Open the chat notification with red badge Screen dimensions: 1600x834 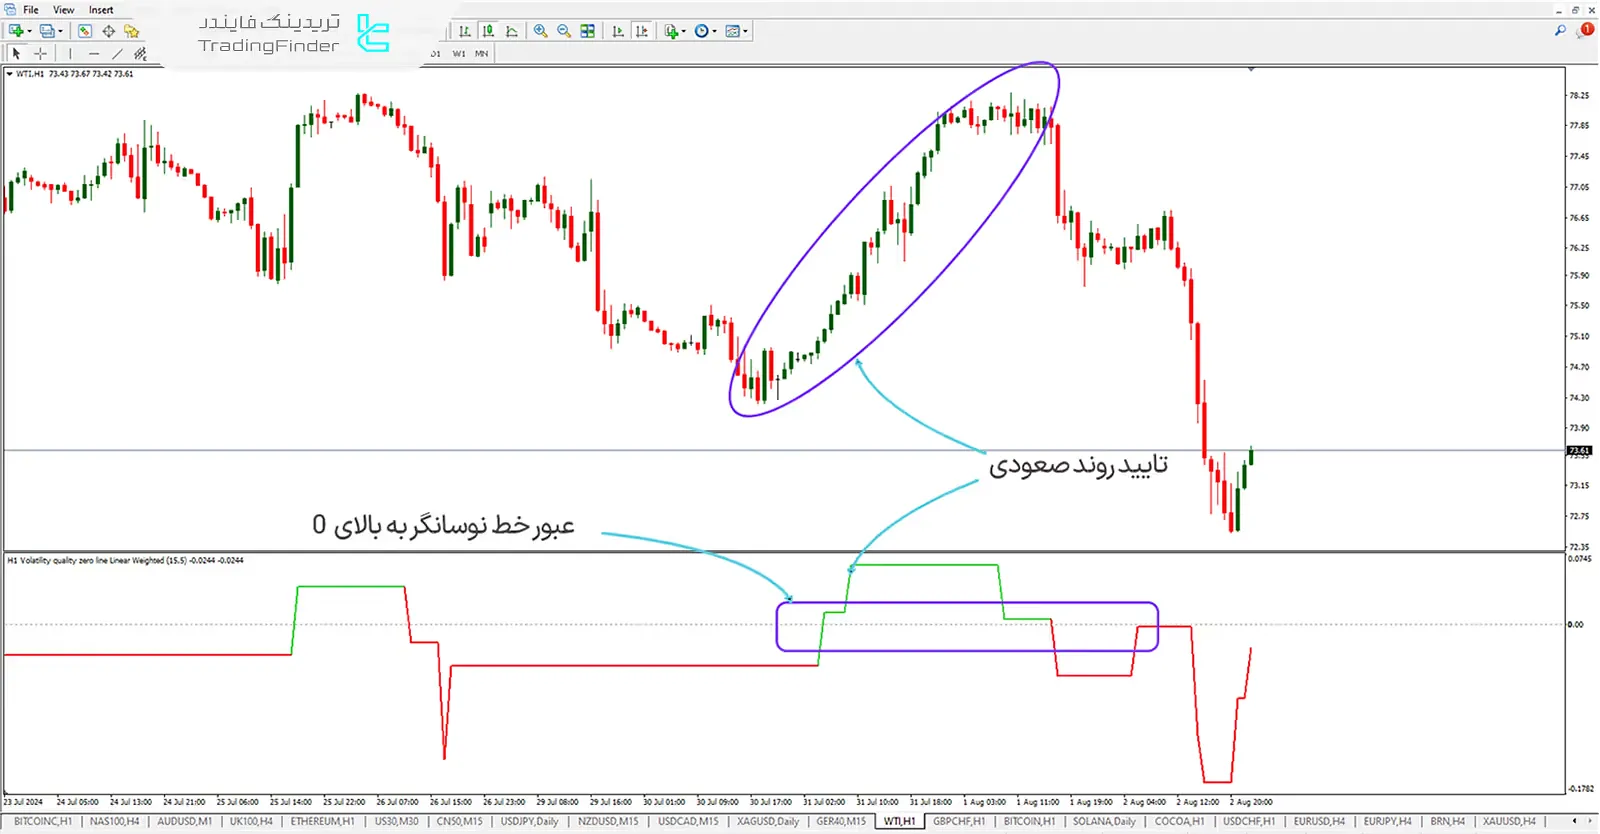coord(1585,31)
